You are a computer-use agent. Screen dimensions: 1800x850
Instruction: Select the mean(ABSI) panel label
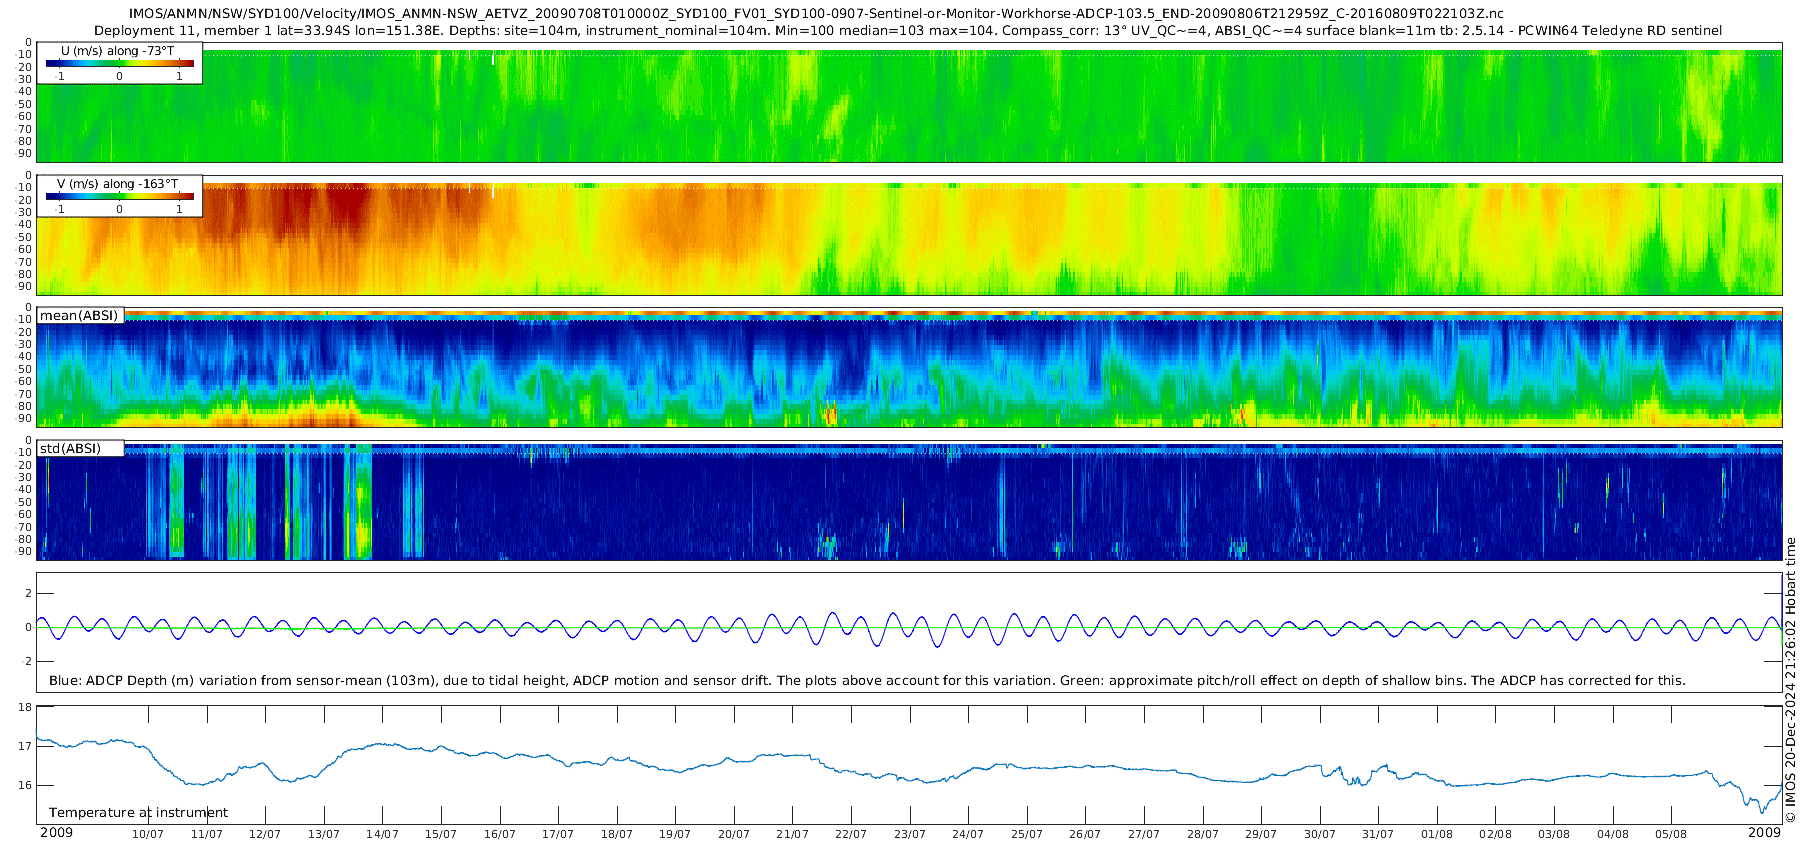[x=80, y=316]
